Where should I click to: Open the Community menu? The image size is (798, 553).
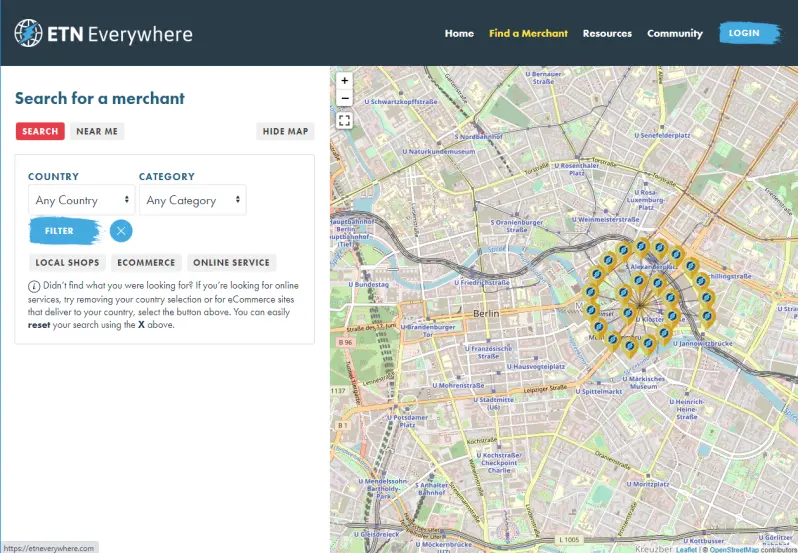point(675,33)
